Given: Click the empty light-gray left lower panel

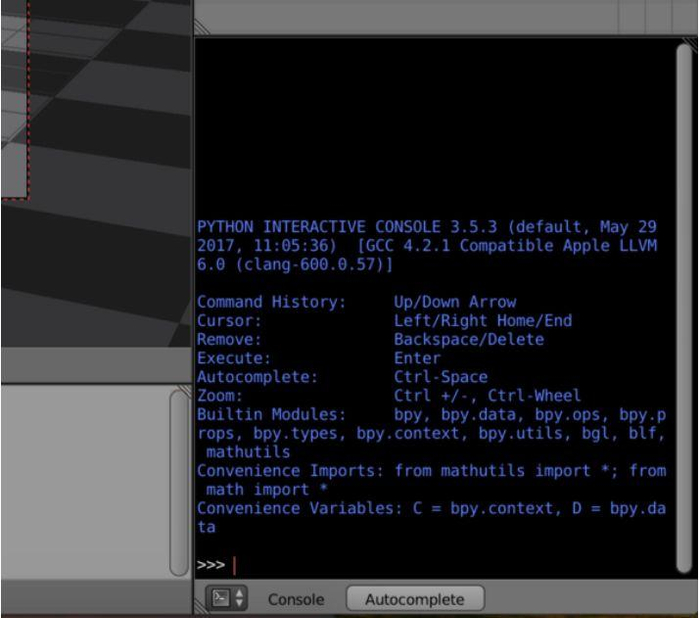Looking at the screenshot, I should point(85,482).
